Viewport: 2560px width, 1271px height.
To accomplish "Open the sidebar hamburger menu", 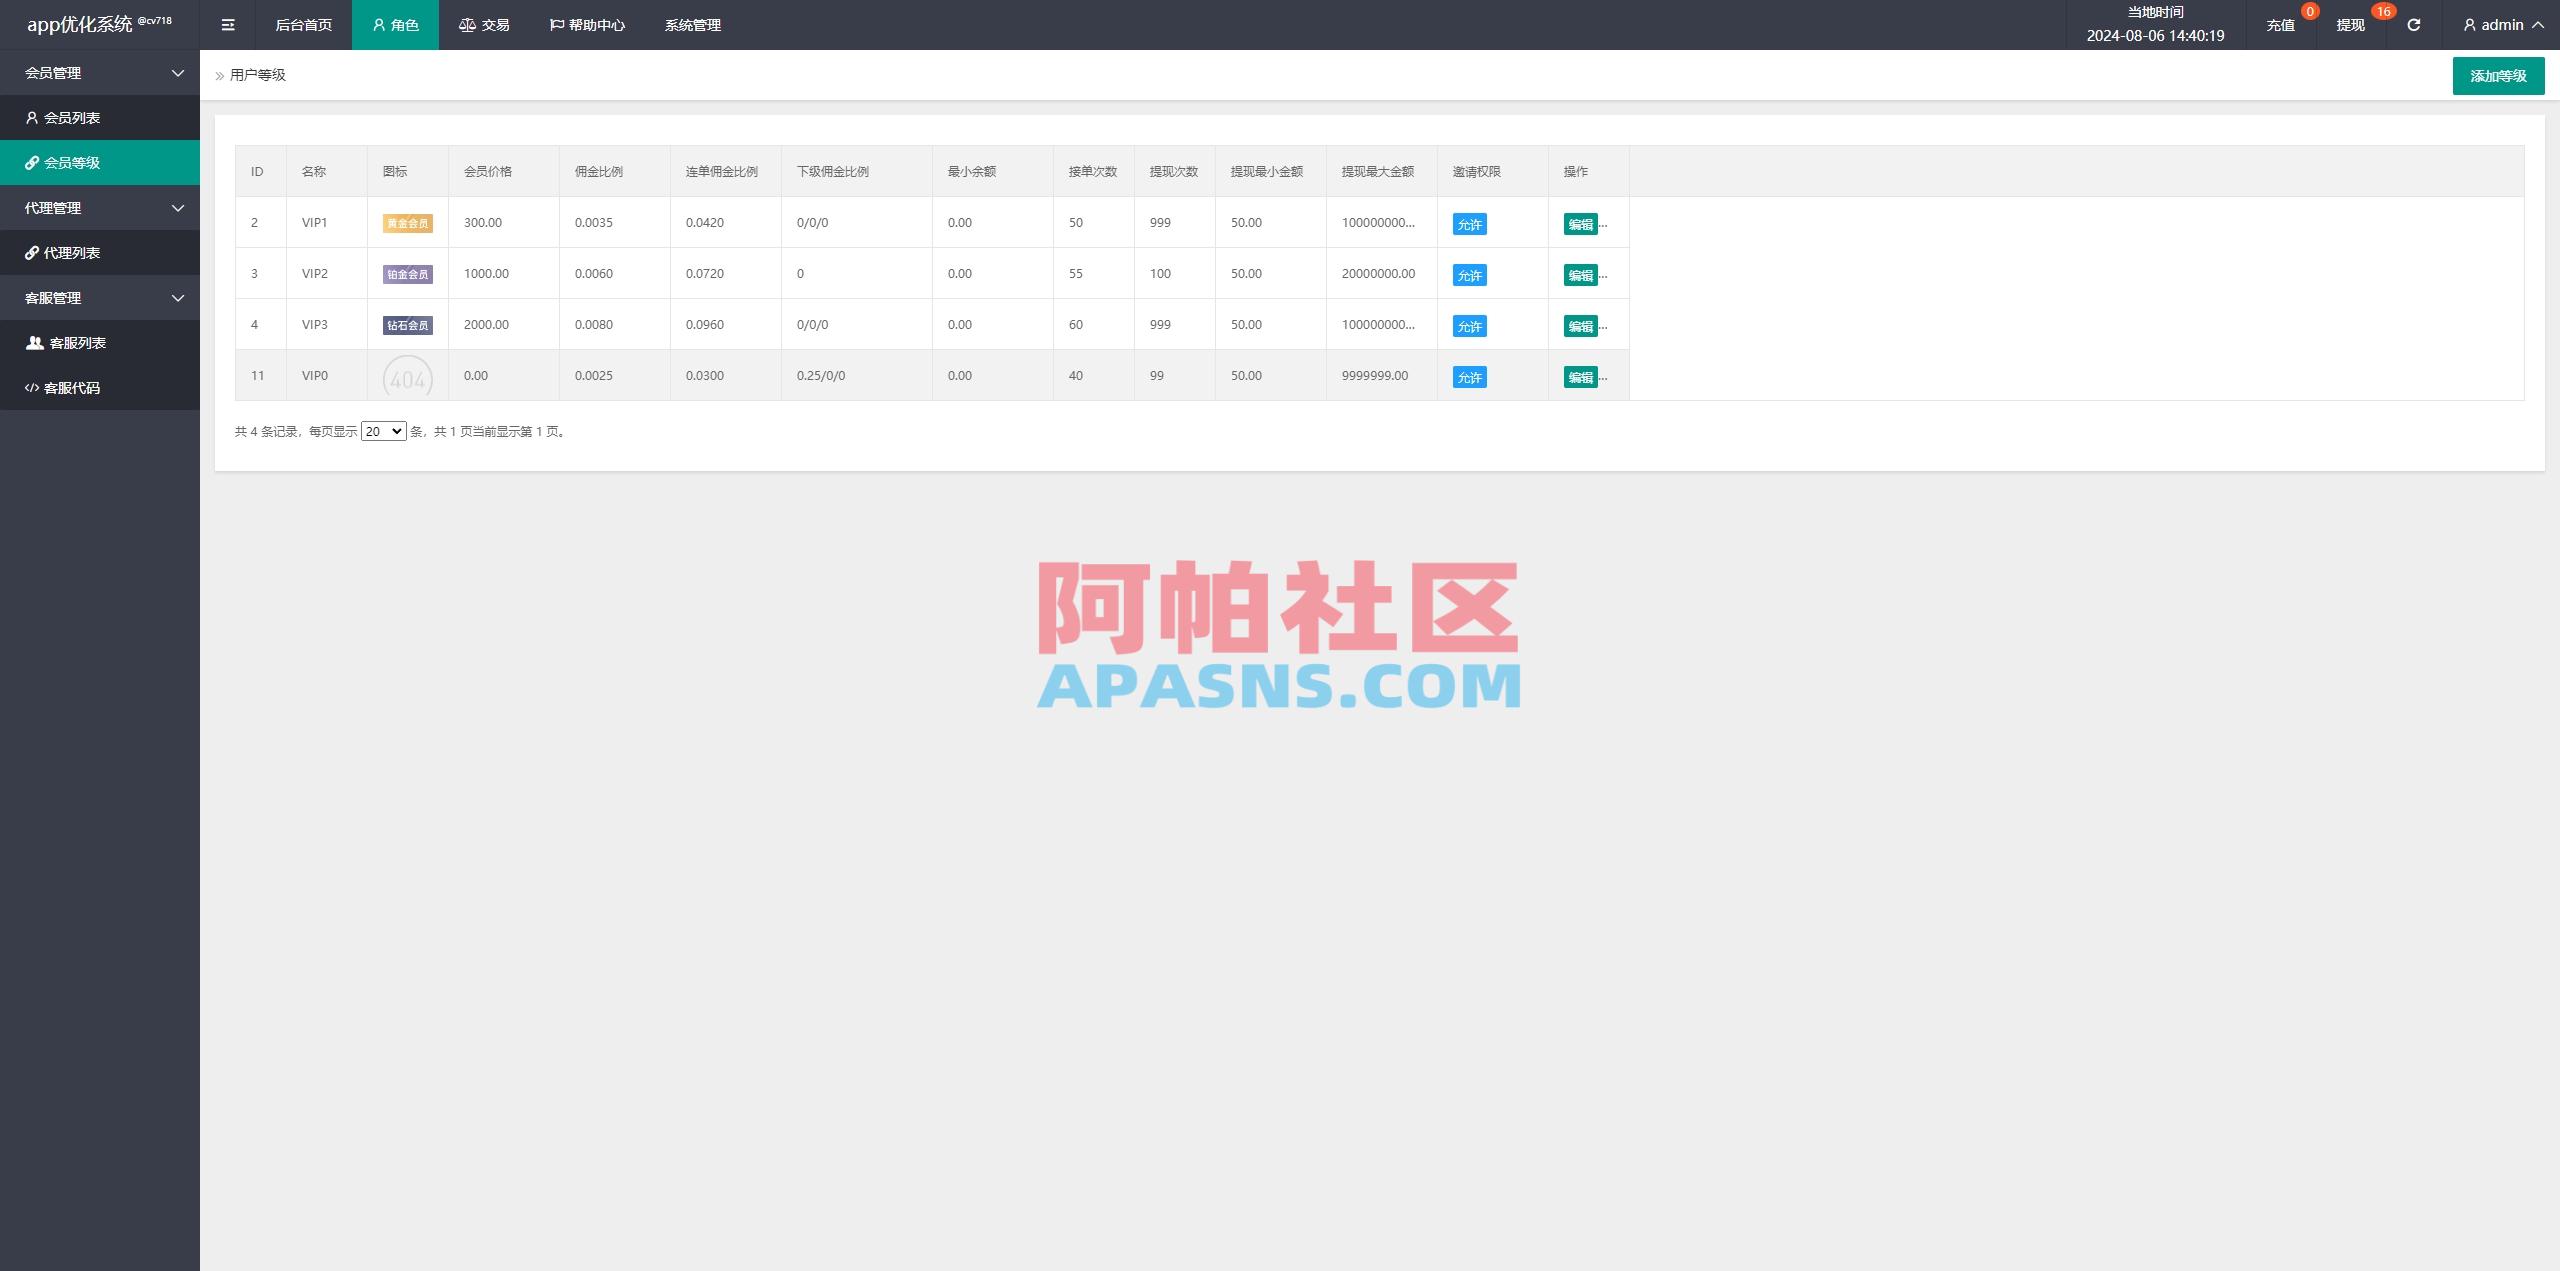I will pyautogui.click(x=228, y=24).
